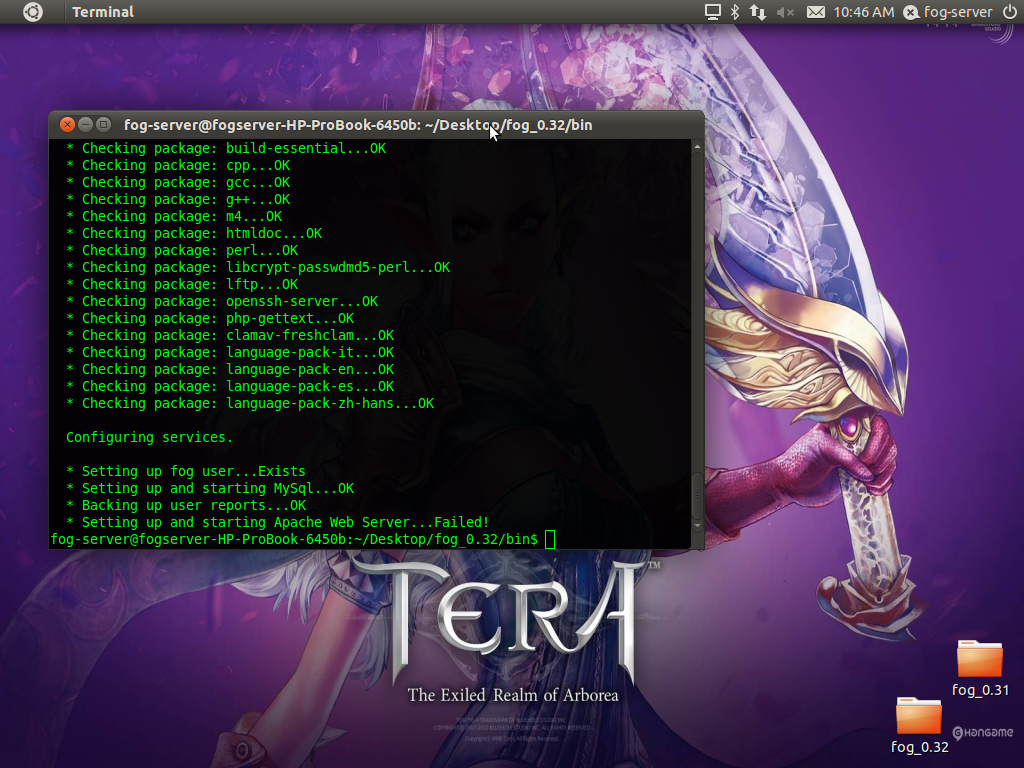The width and height of the screenshot is (1024, 768).
Task: Open the muted volume indicator
Action: coord(785,12)
